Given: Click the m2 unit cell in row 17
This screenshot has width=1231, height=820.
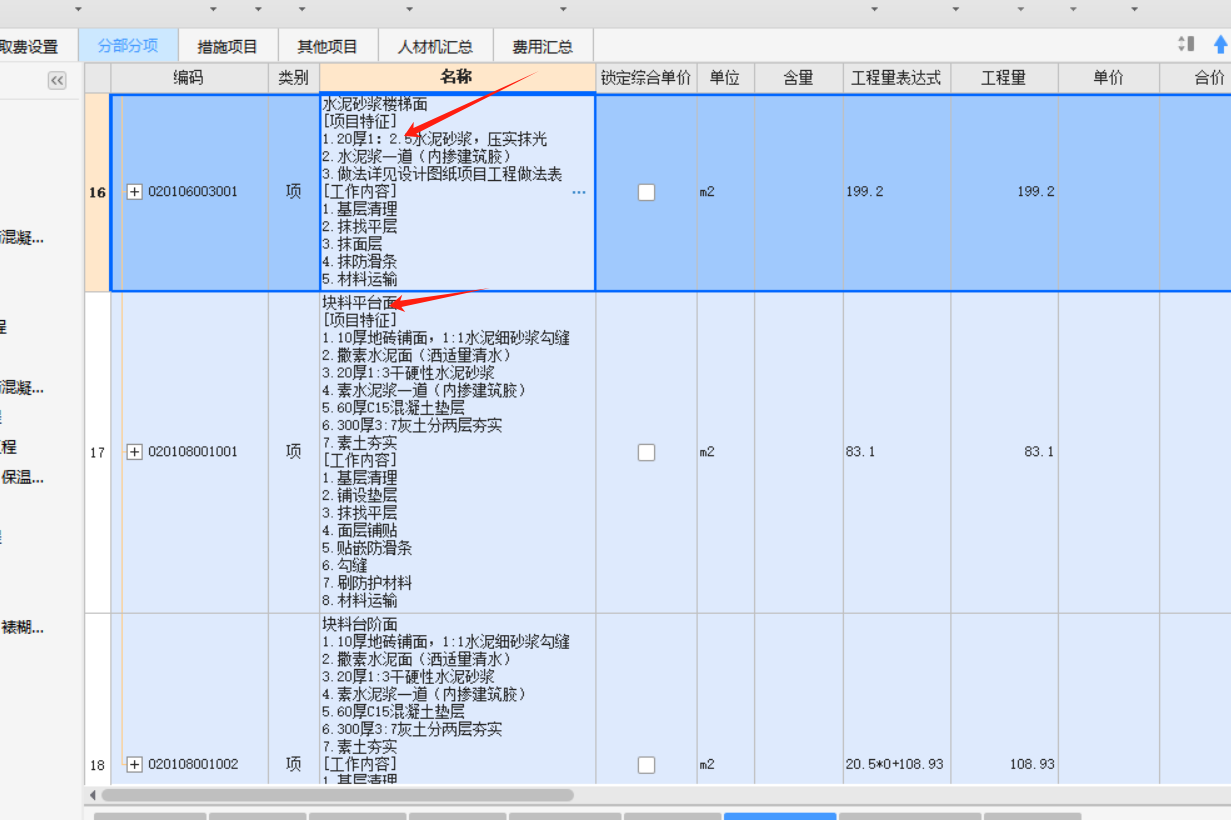Looking at the screenshot, I should click(x=725, y=452).
